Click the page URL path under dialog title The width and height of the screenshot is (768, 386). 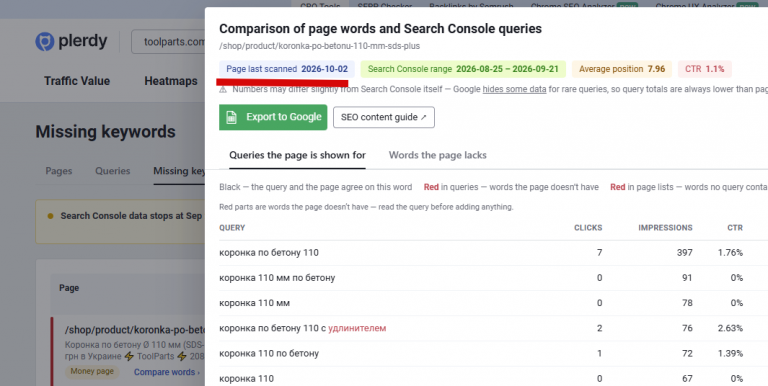319,46
